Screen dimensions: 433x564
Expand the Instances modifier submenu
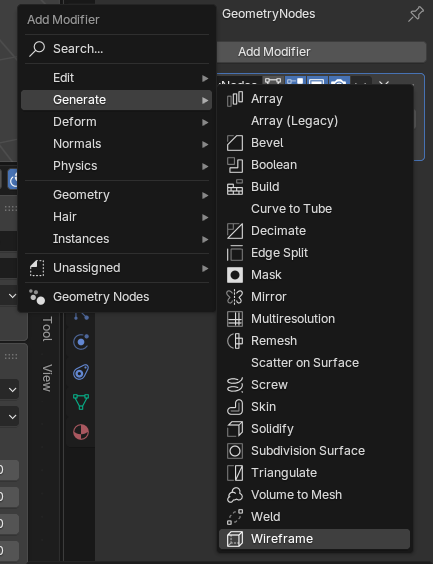pos(117,239)
